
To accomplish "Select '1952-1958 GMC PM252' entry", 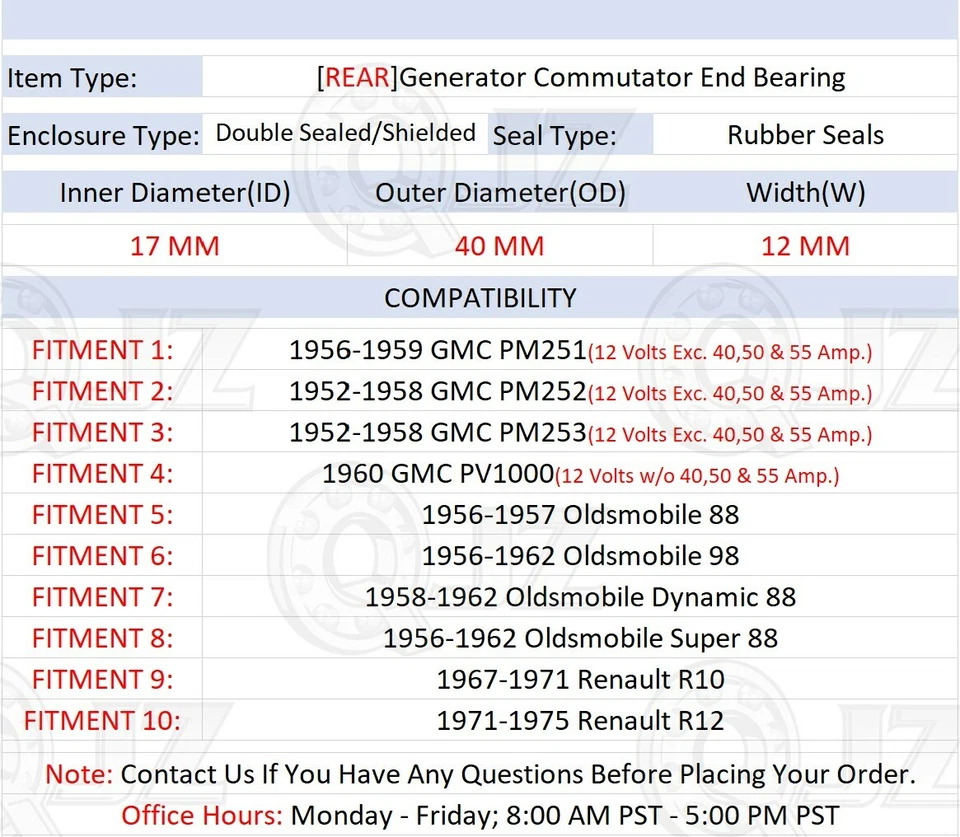I will click(438, 391).
